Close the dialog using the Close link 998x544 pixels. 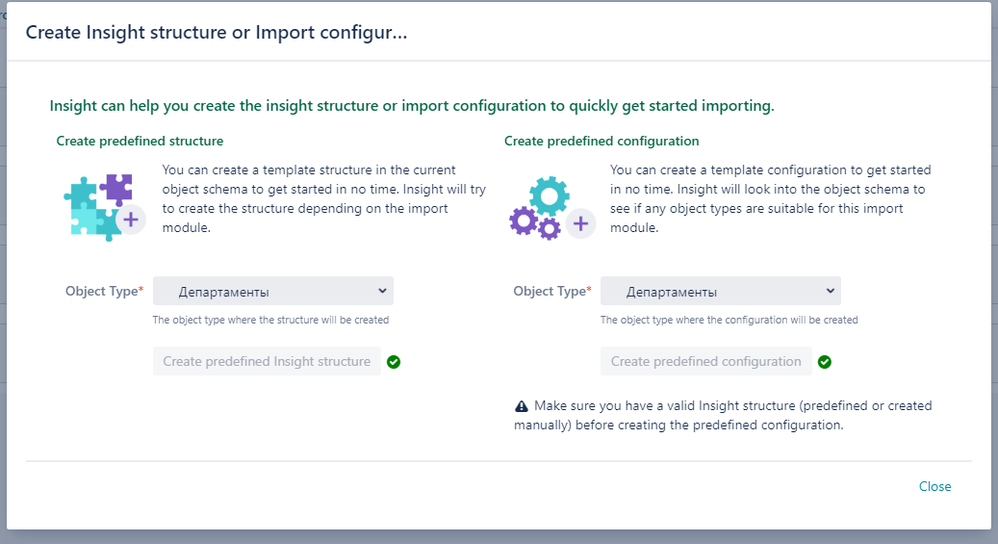click(935, 486)
